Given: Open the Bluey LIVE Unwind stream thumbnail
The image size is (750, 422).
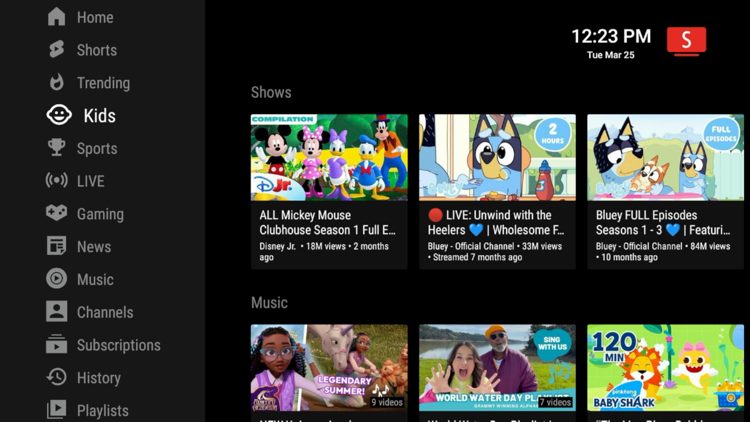Looking at the screenshot, I should [497, 158].
